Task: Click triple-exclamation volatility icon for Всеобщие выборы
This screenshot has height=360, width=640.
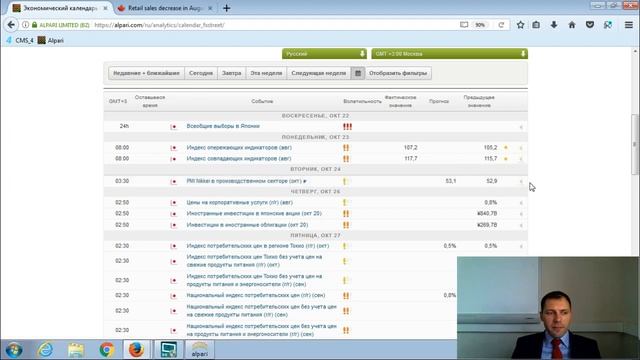Action: [347, 127]
